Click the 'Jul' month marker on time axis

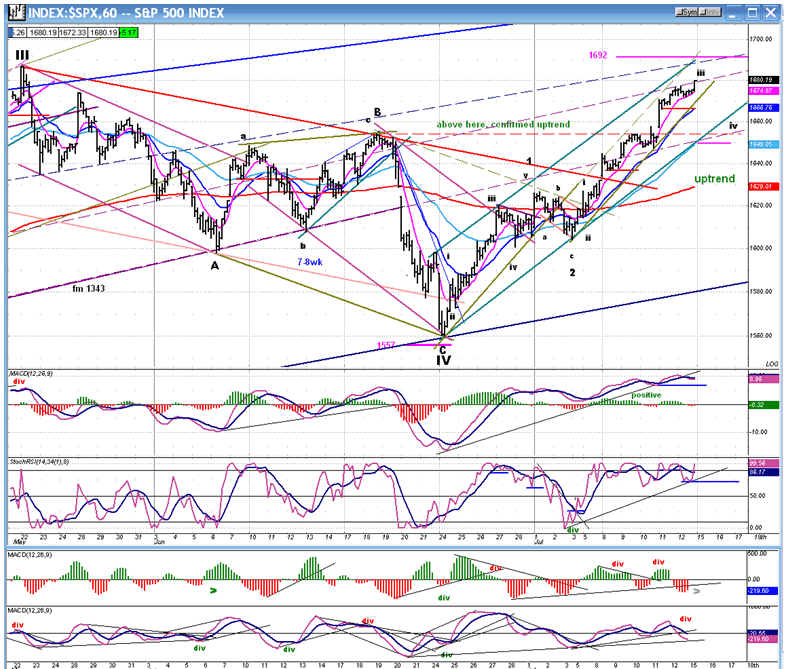(539, 542)
